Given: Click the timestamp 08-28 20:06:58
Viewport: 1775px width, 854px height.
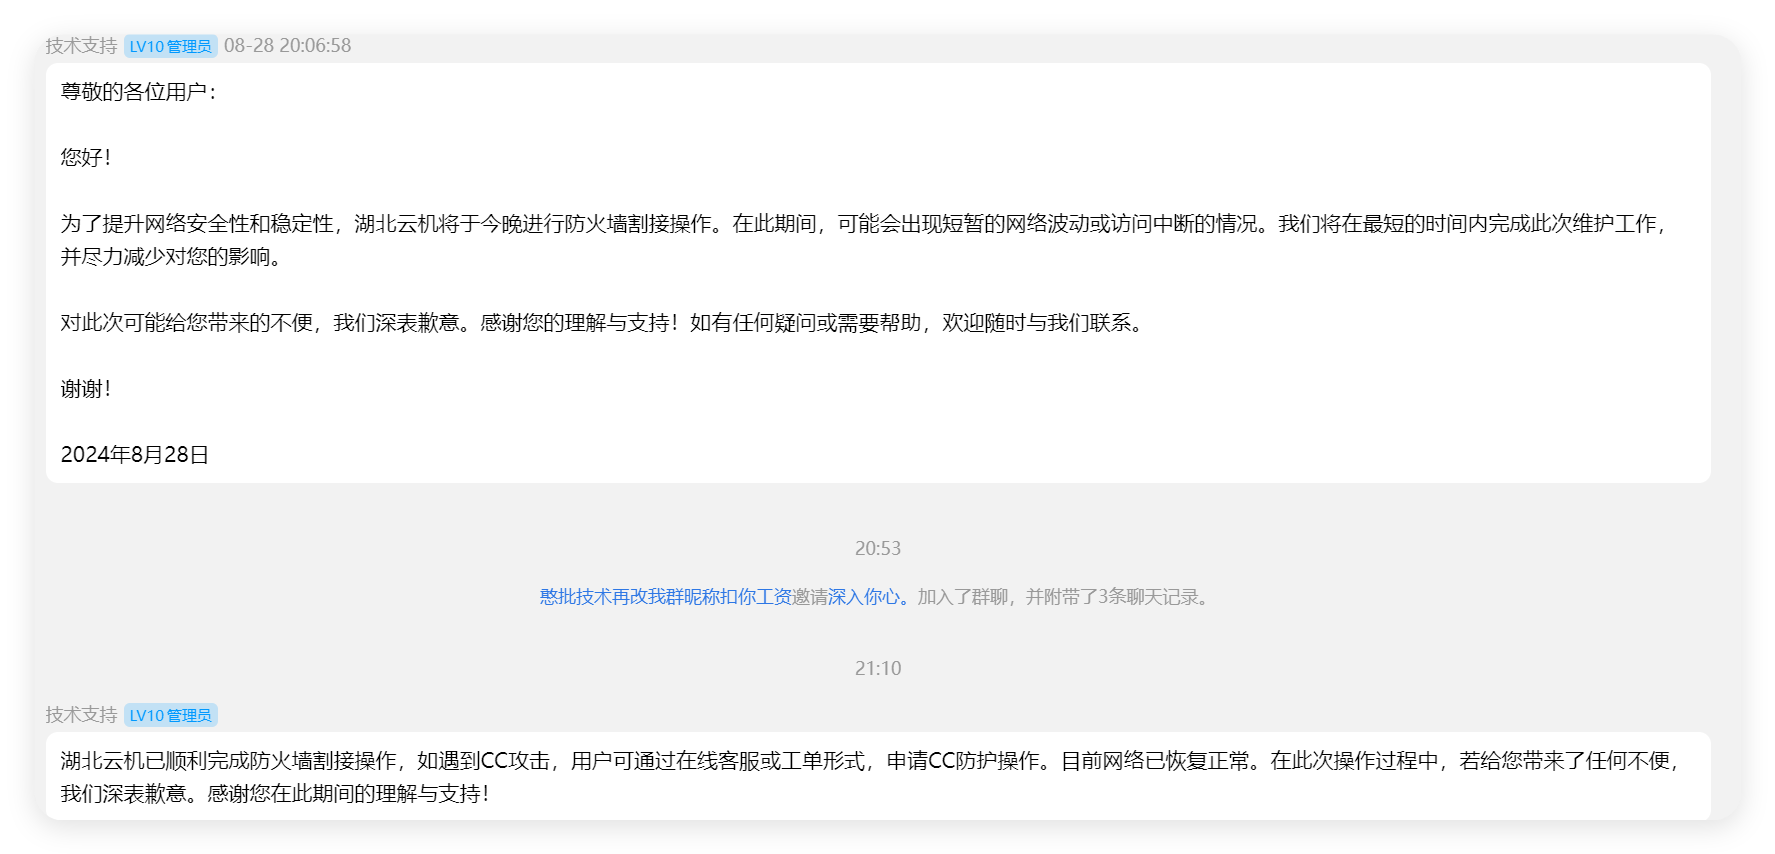Looking at the screenshot, I should (x=287, y=46).
